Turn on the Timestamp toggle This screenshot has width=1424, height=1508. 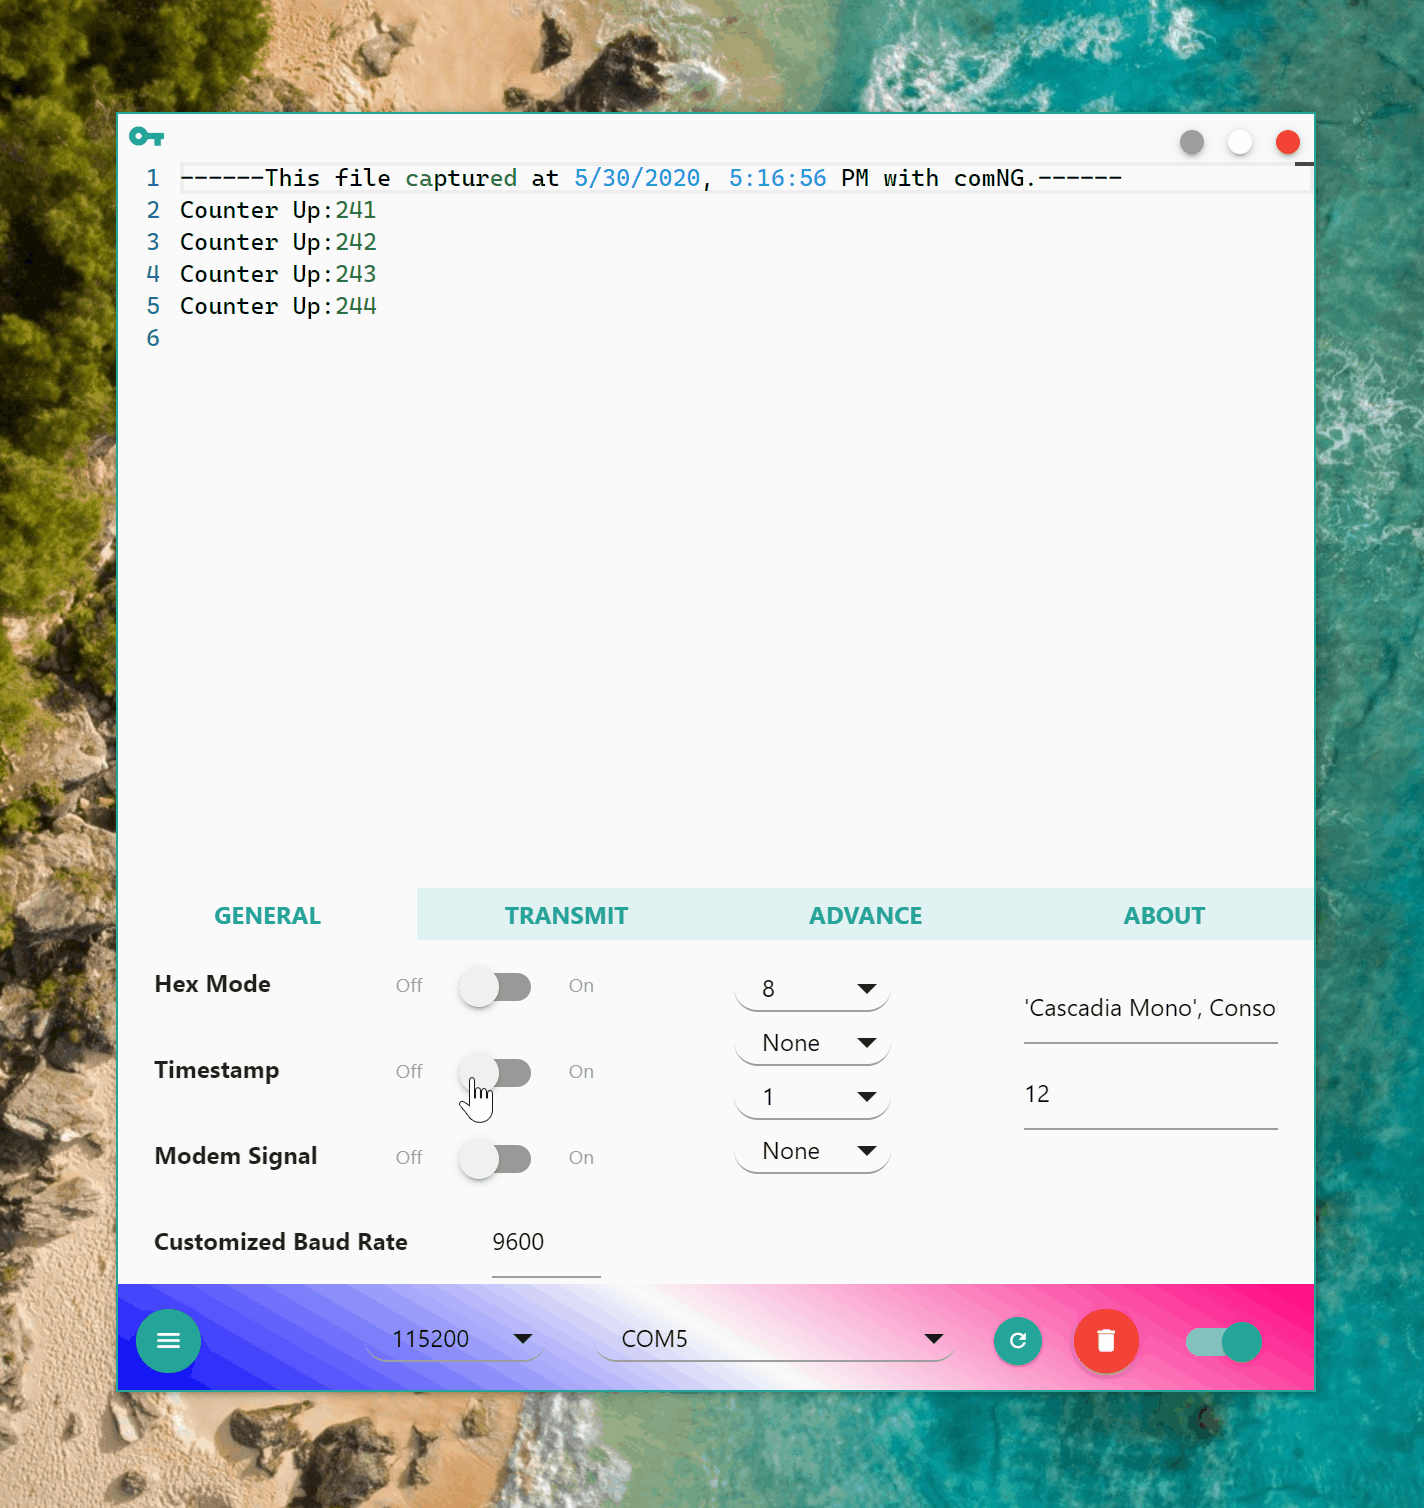495,1073
